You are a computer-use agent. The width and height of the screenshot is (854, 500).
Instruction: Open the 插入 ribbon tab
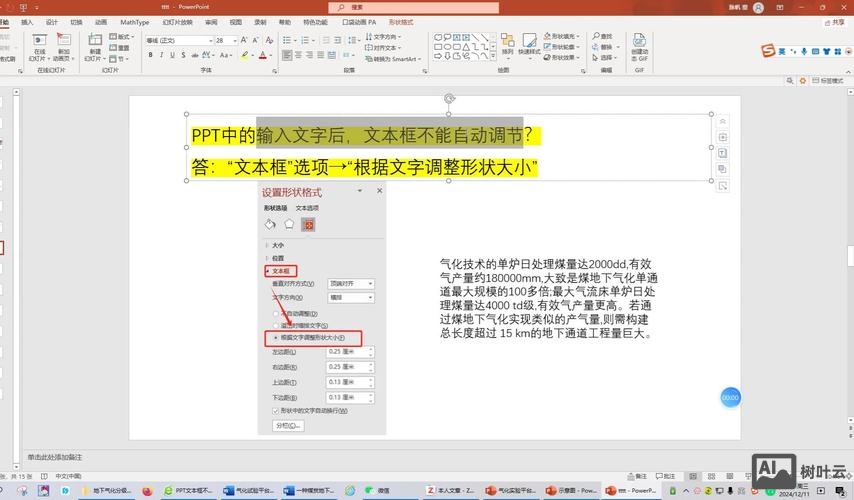click(27, 22)
